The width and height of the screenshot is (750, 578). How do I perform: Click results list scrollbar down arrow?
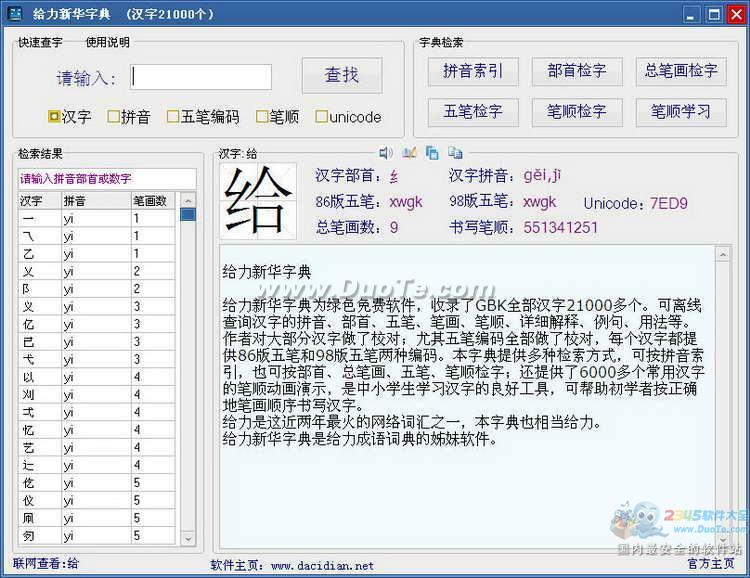188,538
